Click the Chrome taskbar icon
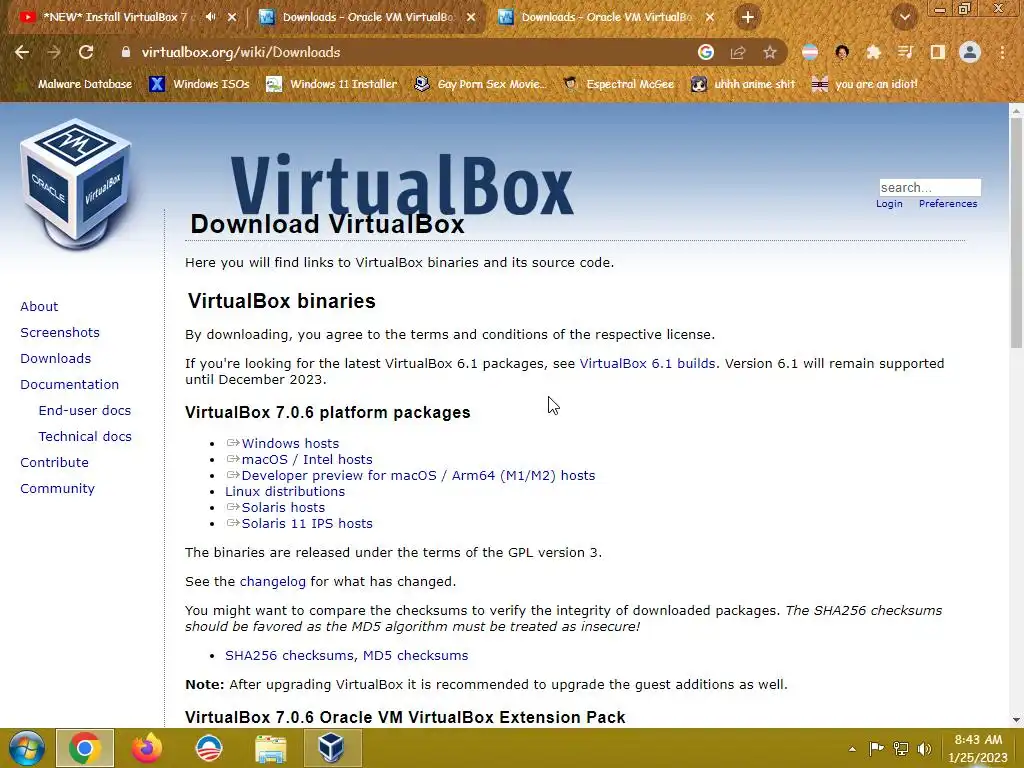The width and height of the screenshot is (1024, 768). (x=85, y=748)
